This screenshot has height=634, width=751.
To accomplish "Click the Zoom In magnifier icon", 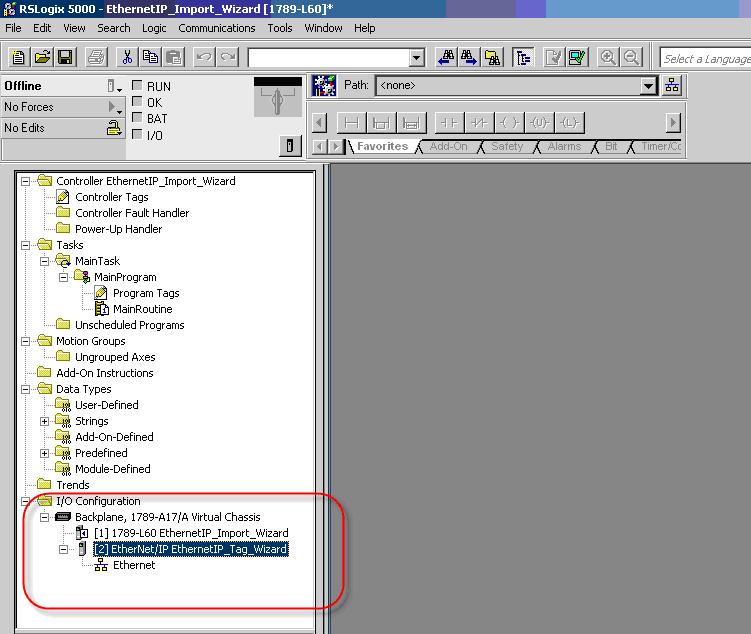I will coord(608,58).
